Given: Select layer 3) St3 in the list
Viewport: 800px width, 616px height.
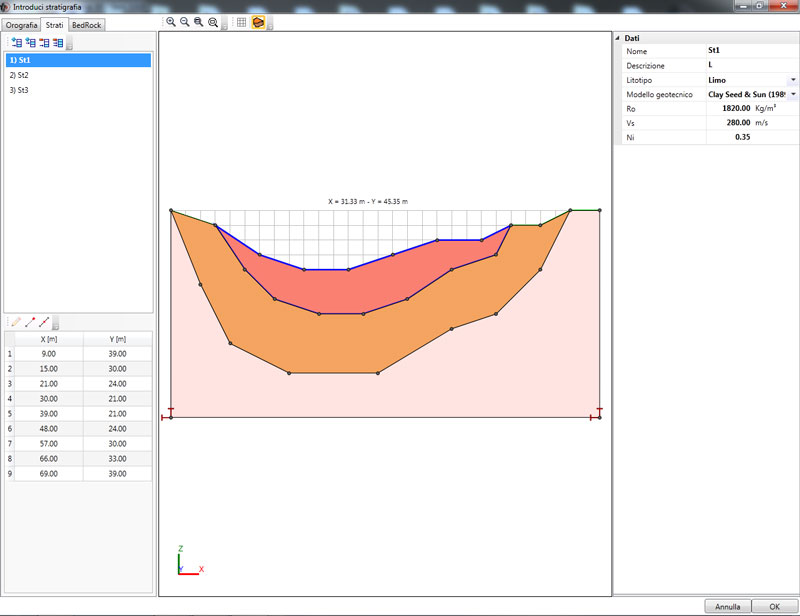Looking at the screenshot, I should [79, 90].
